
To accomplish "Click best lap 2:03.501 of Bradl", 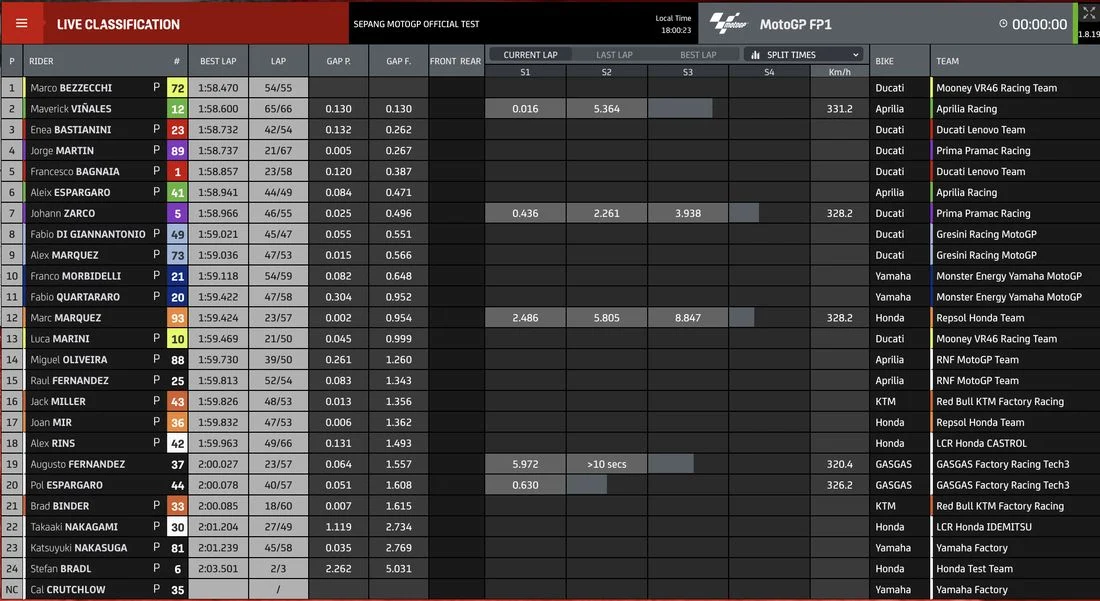I will tap(218, 569).
